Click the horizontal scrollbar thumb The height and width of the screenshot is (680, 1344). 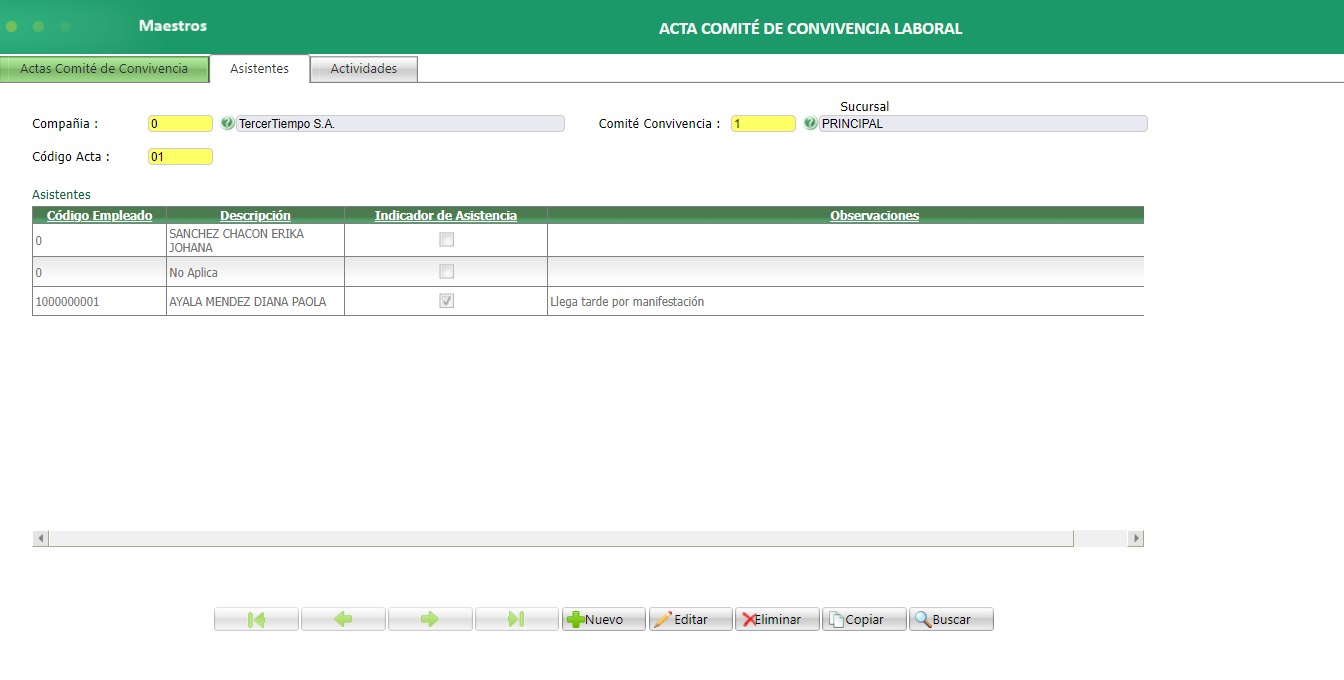(561, 538)
